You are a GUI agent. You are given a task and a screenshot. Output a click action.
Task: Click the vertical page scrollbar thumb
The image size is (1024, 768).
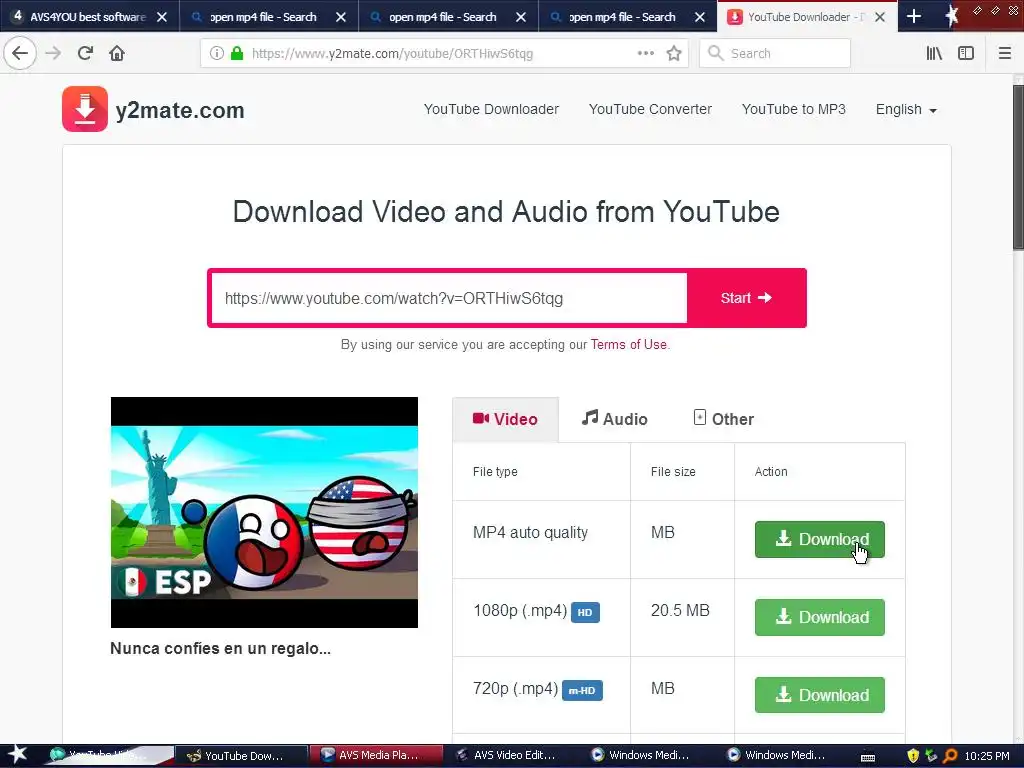pos(1017,167)
